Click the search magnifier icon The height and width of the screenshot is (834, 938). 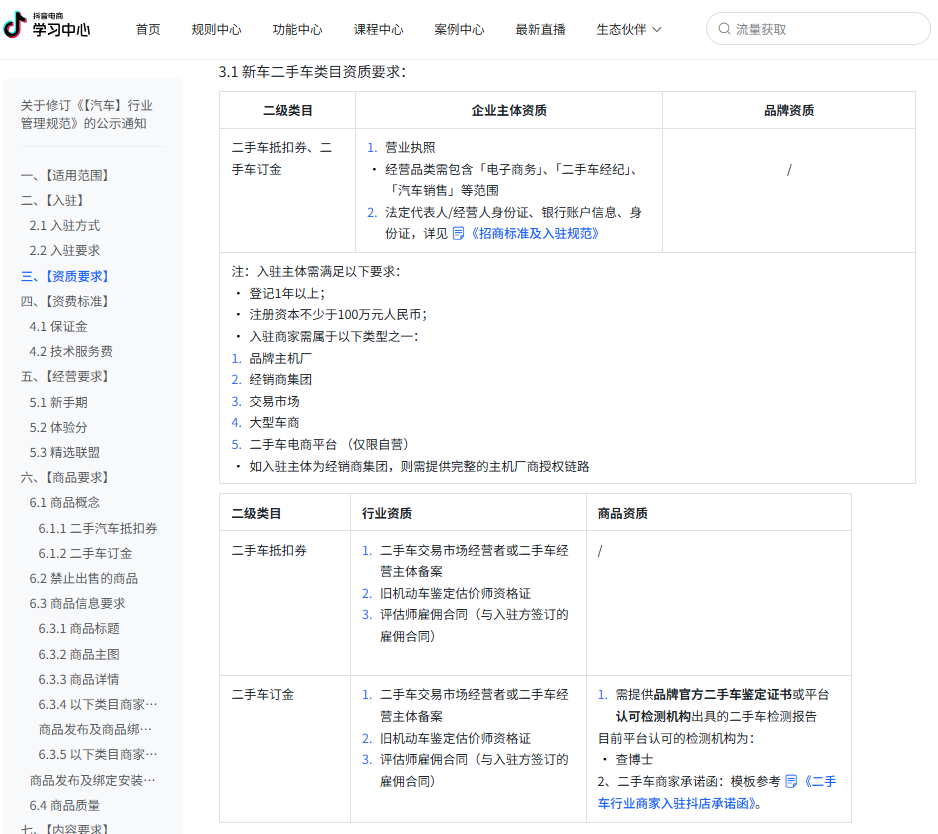pos(721,29)
